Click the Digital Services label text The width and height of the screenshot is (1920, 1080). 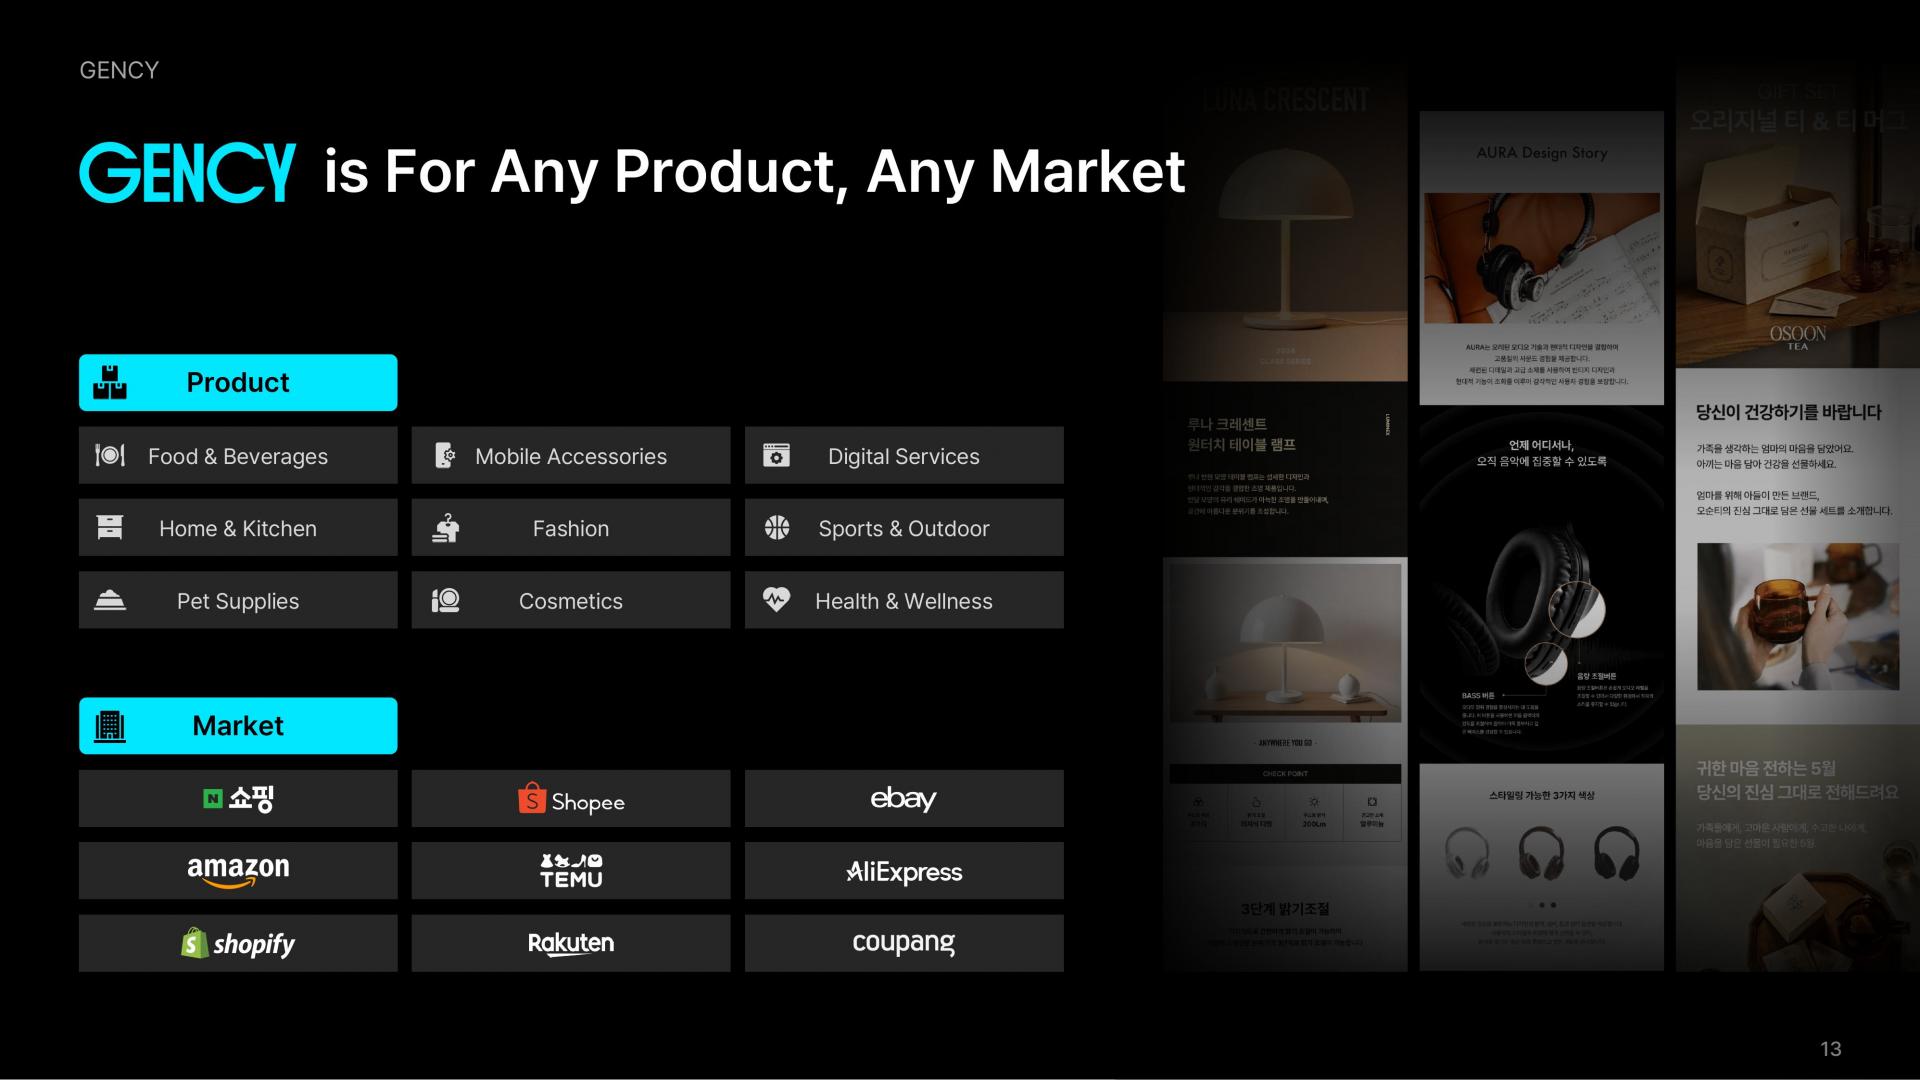click(x=904, y=456)
